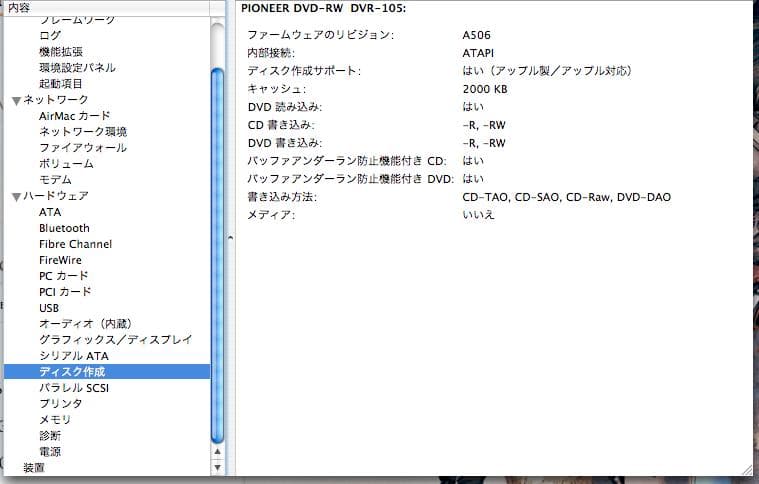Click CD-TAO, CD-SAO write methods value
The image size is (759, 484).
[567, 197]
